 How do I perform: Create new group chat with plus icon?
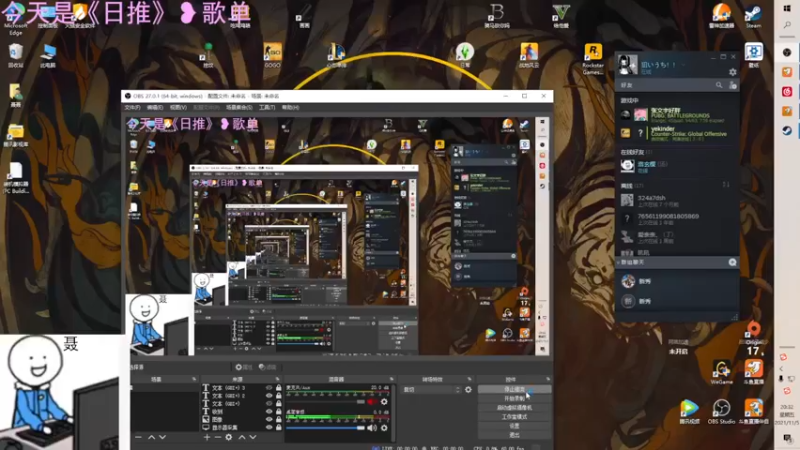coord(732,262)
